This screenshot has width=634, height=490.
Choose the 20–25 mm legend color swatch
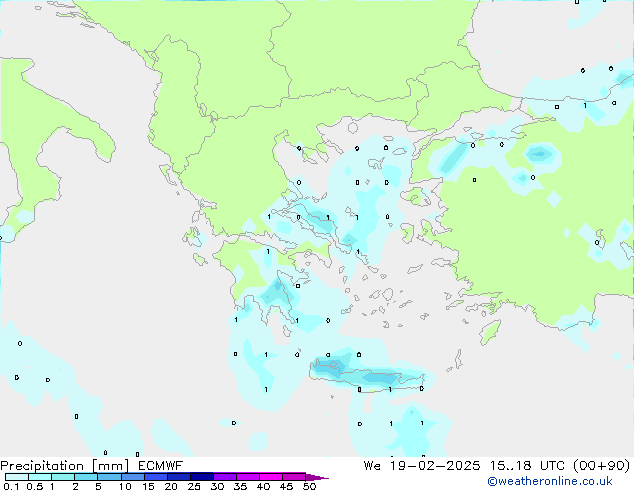pyautogui.click(x=179, y=477)
